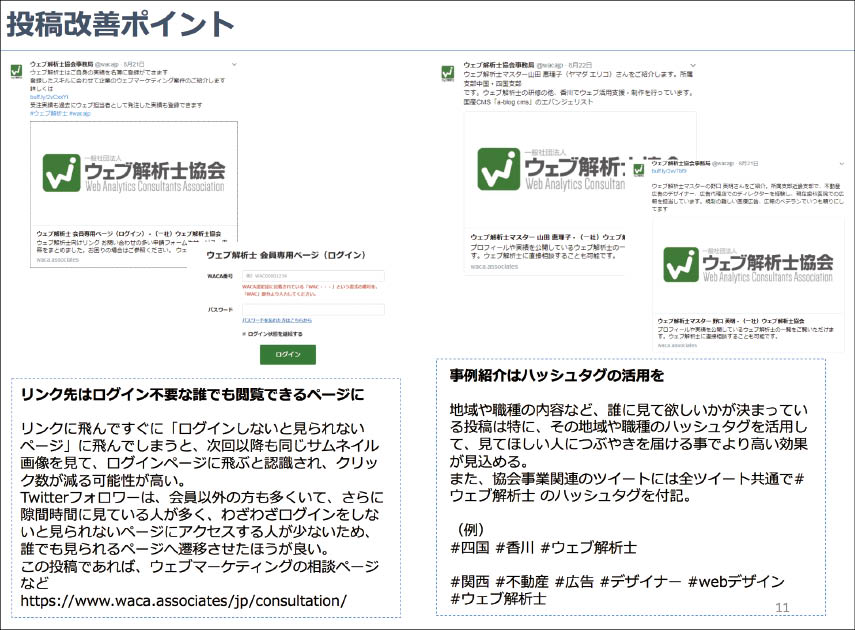Screen dimensions: 855x630
Task: Open the buff.ly link in the 実績を名簿に登録 tweet
Action: click(x=49, y=97)
